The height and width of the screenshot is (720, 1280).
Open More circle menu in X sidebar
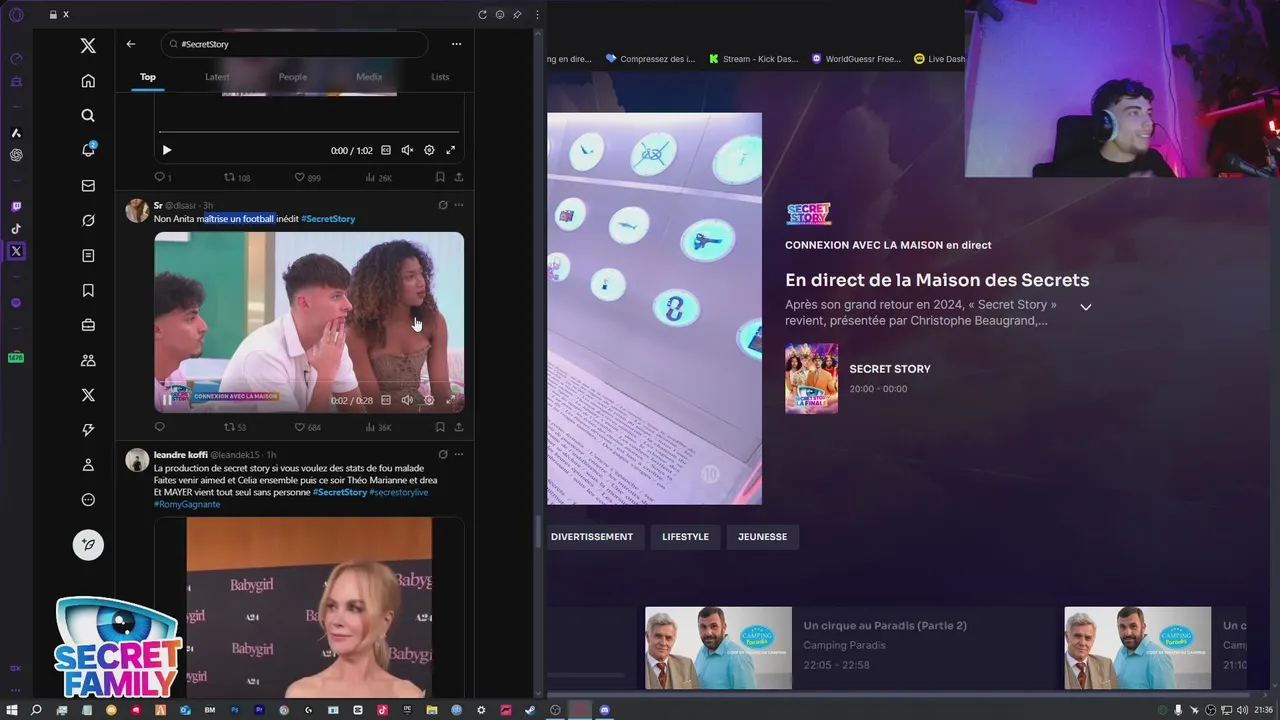pyautogui.click(x=88, y=500)
